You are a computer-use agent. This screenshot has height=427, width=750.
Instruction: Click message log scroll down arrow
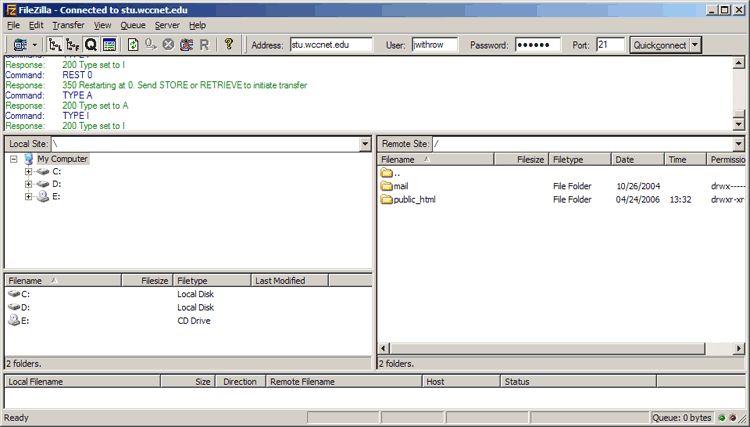739,124
